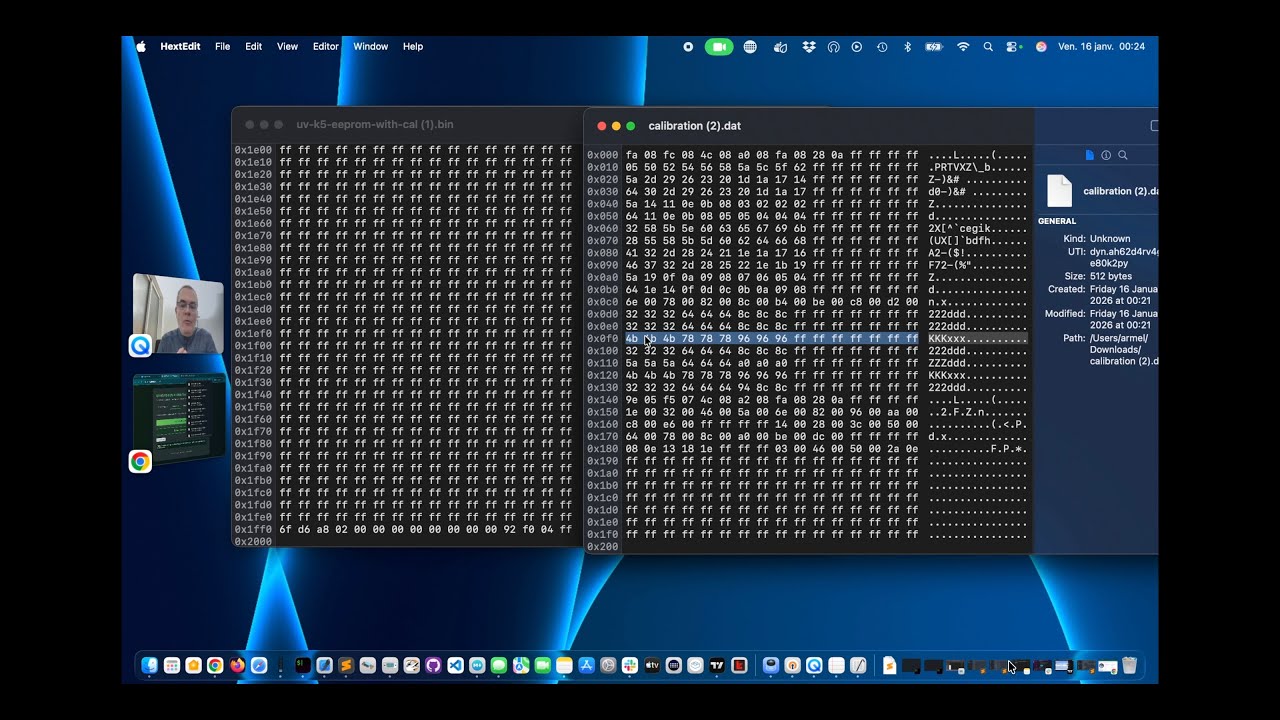
Task: Click the ASCII text 'KKKxxx' on row 0x0f0
Action: 947,338
